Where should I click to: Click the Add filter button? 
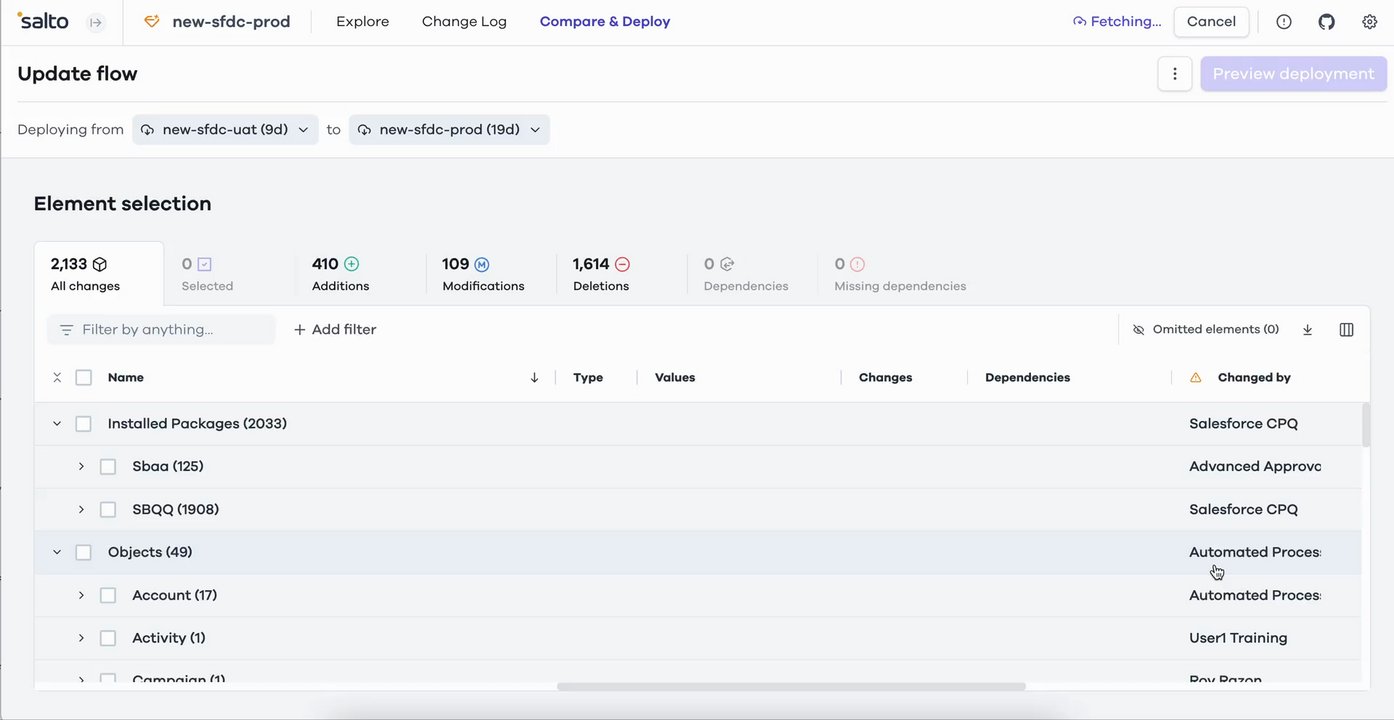pyautogui.click(x=334, y=329)
